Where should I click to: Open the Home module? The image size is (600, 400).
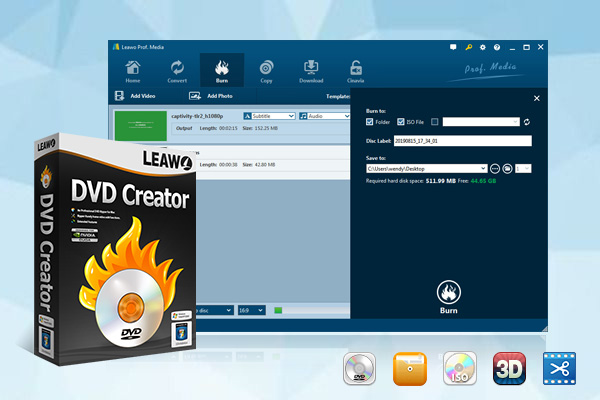point(132,72)
